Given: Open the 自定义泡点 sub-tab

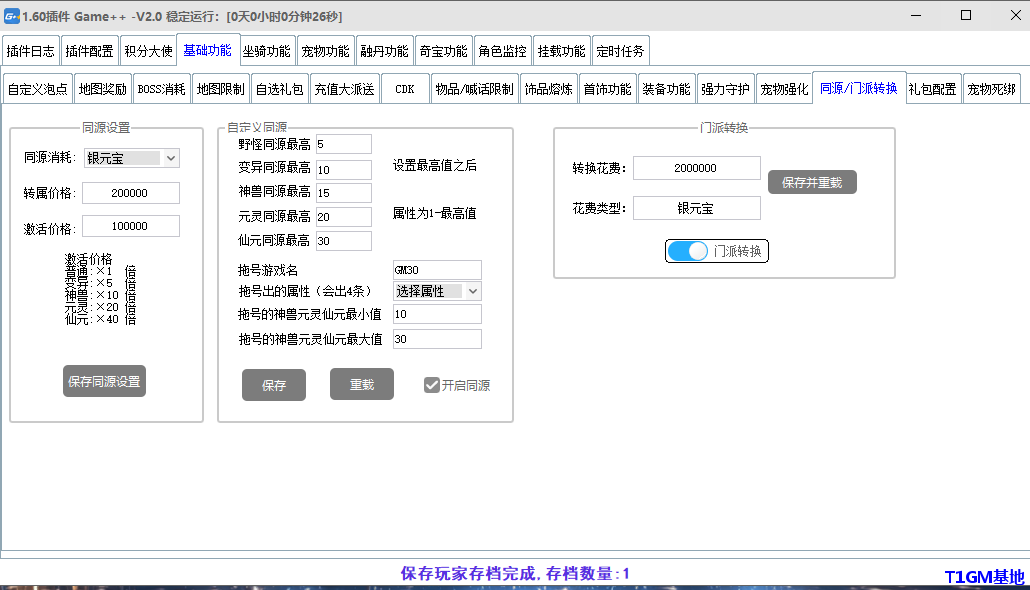Looking at the screenshot, I should 37,89.
